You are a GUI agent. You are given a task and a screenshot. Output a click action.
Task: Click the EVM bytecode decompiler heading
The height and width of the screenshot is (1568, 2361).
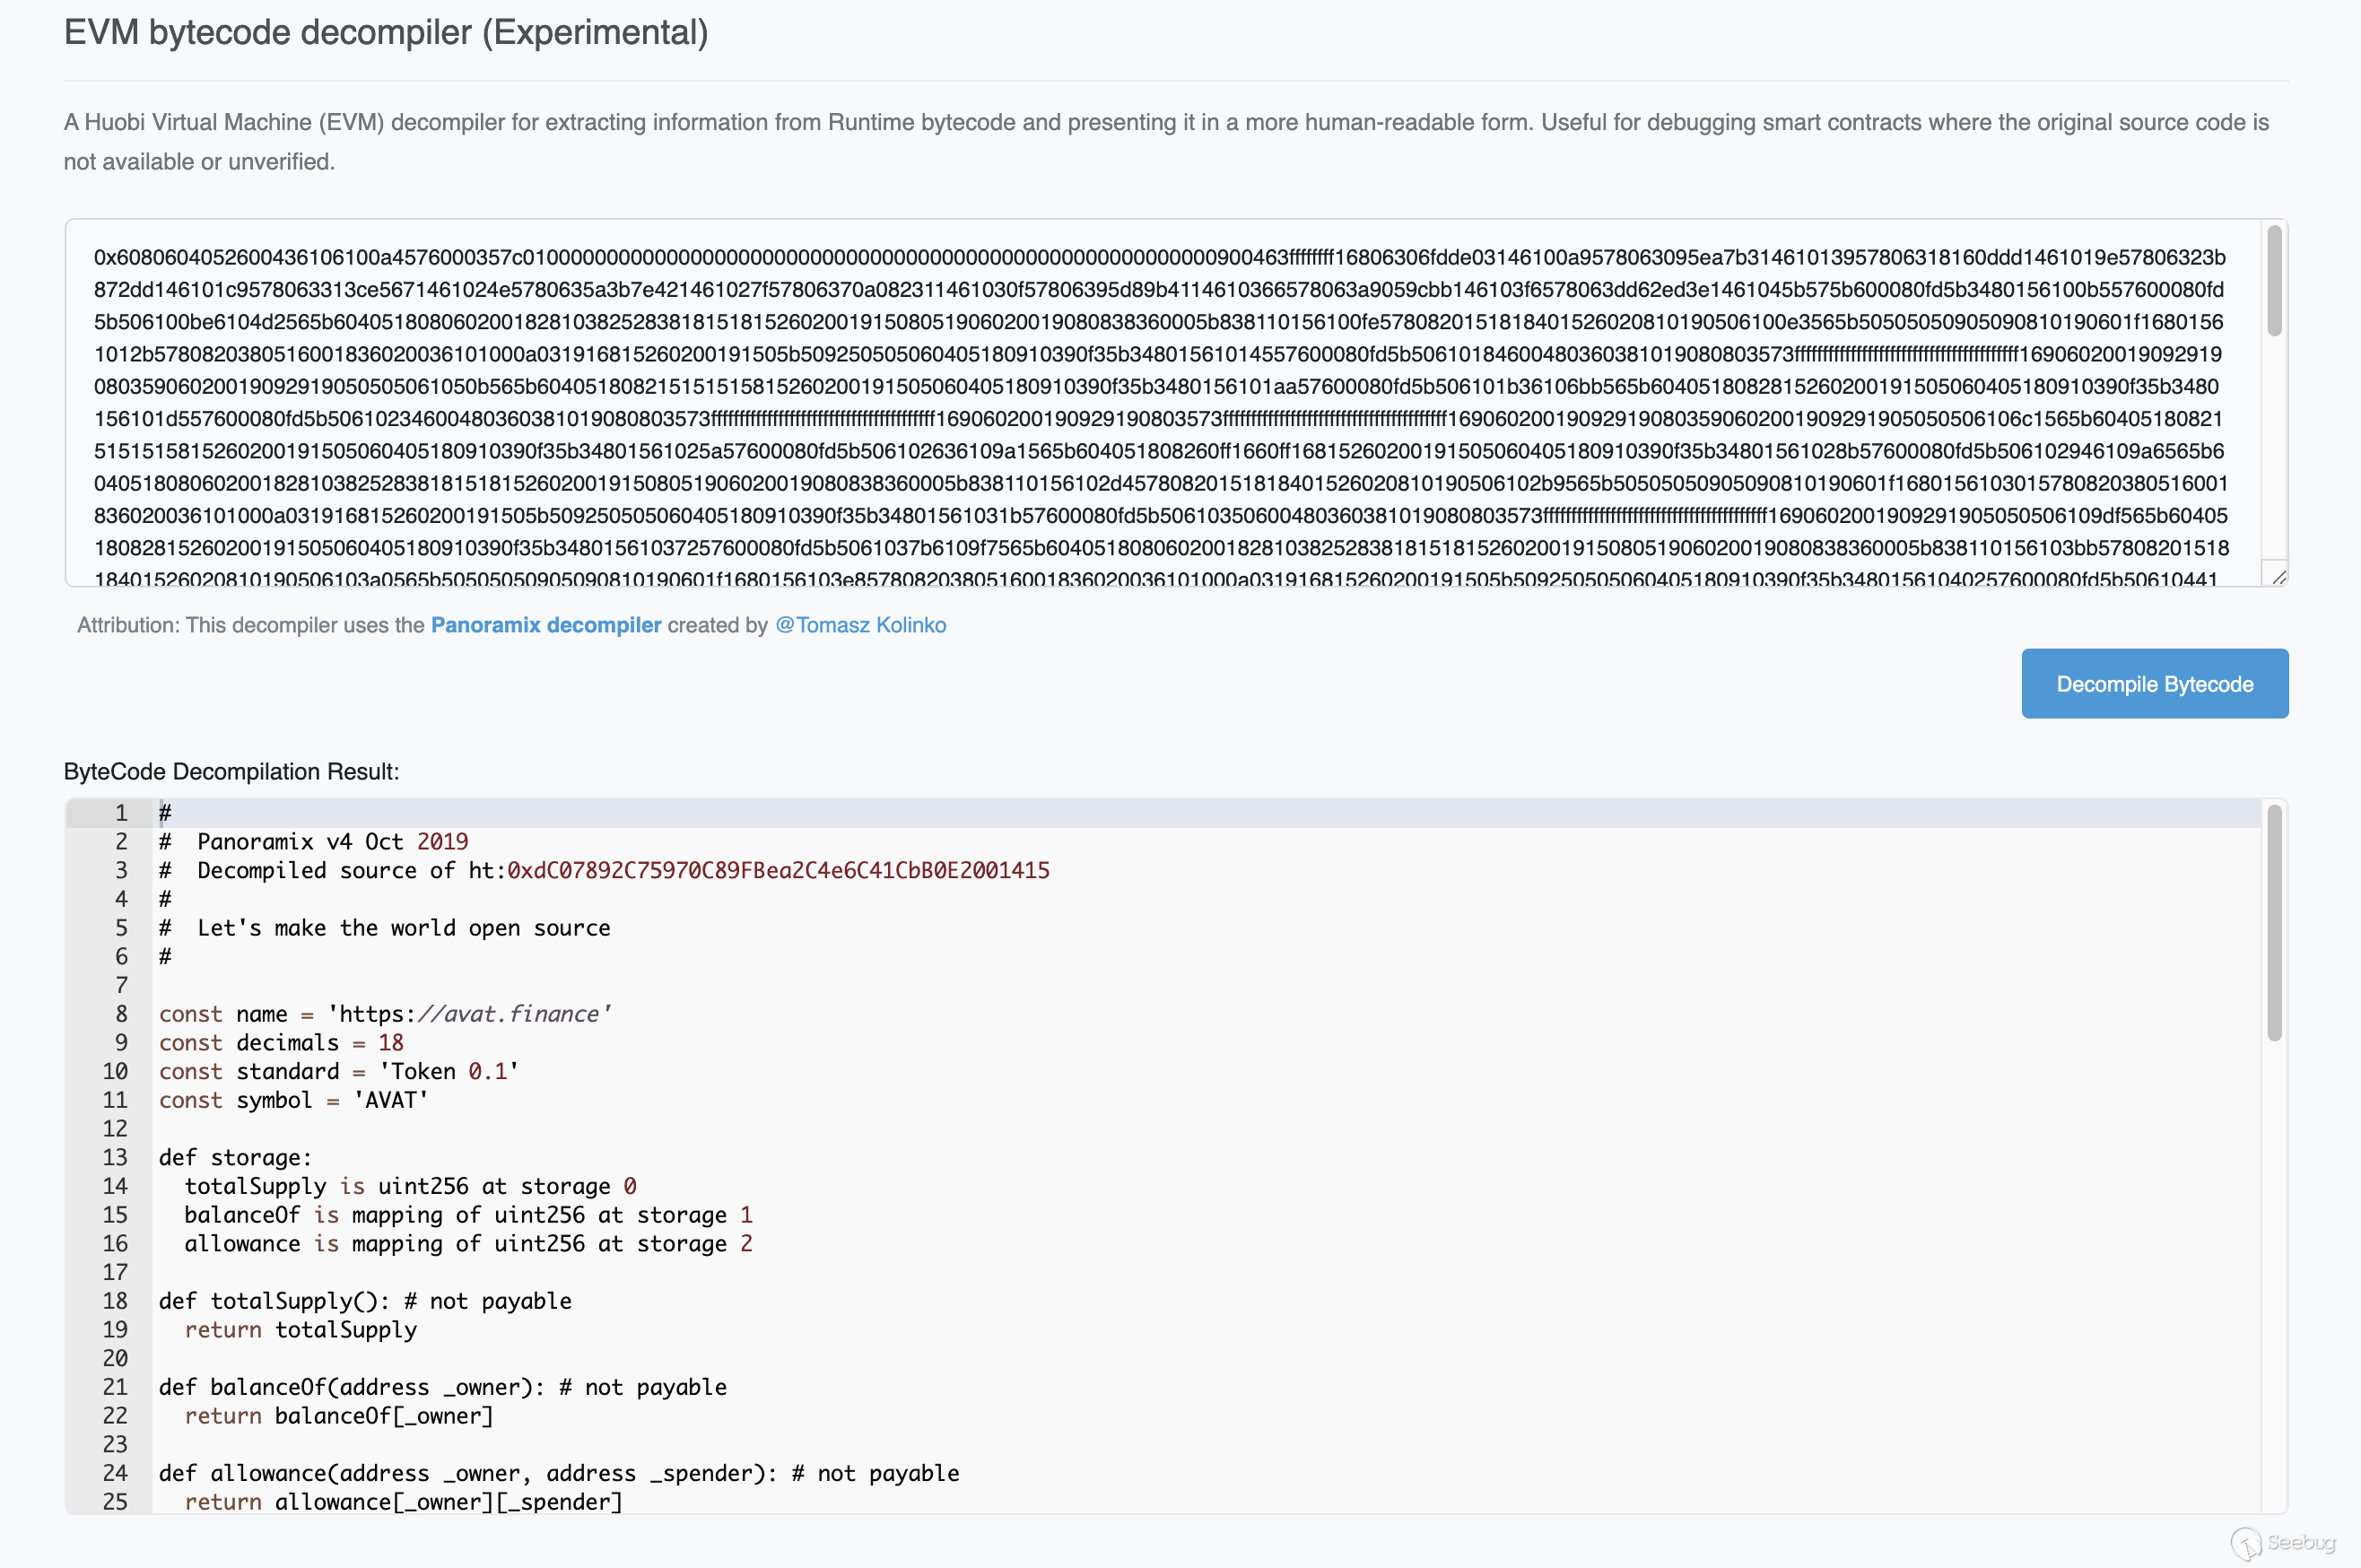(386, 33)
